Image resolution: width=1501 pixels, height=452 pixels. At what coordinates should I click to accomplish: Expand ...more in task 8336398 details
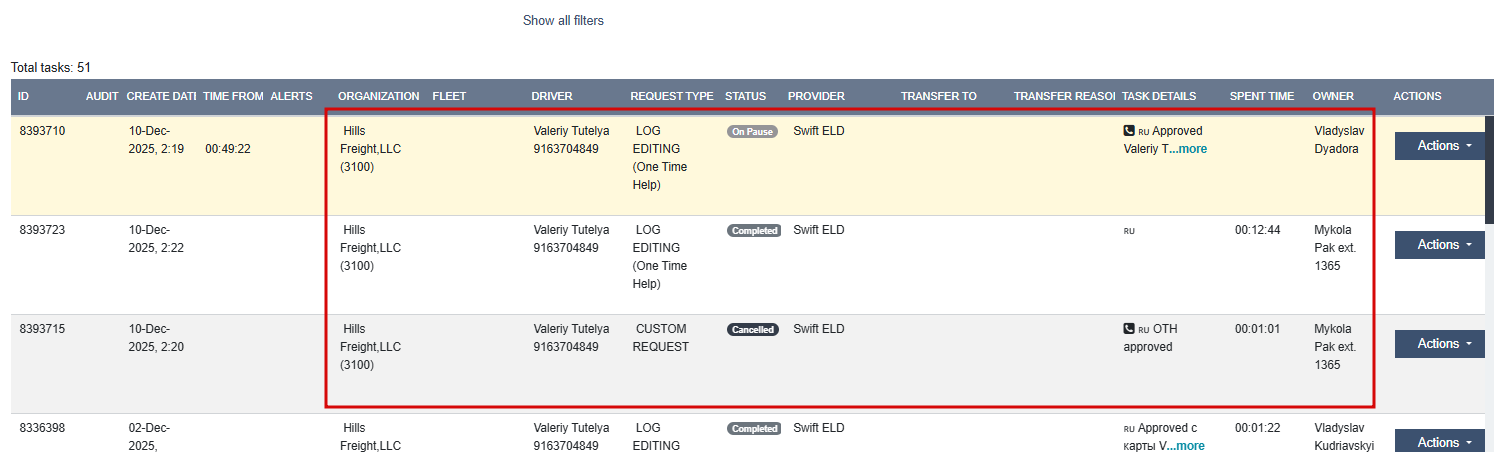(1186, 446)
